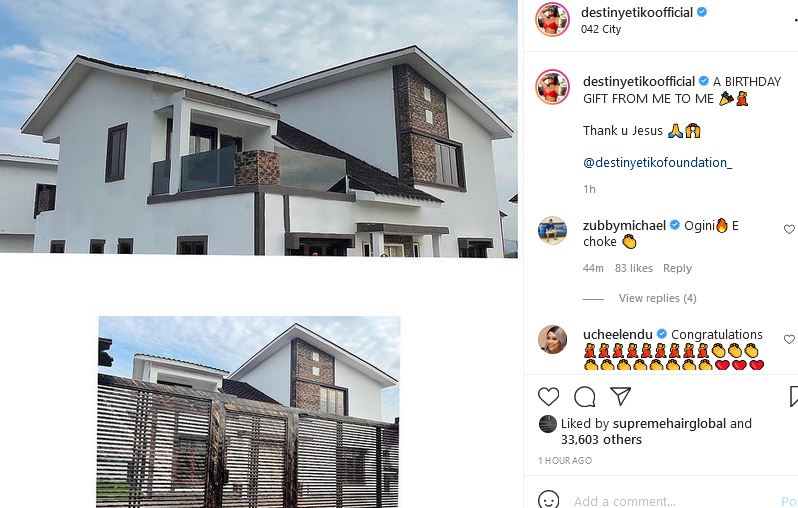
Task: Reply to zubbymichael's comment
Action: point(677,268)
